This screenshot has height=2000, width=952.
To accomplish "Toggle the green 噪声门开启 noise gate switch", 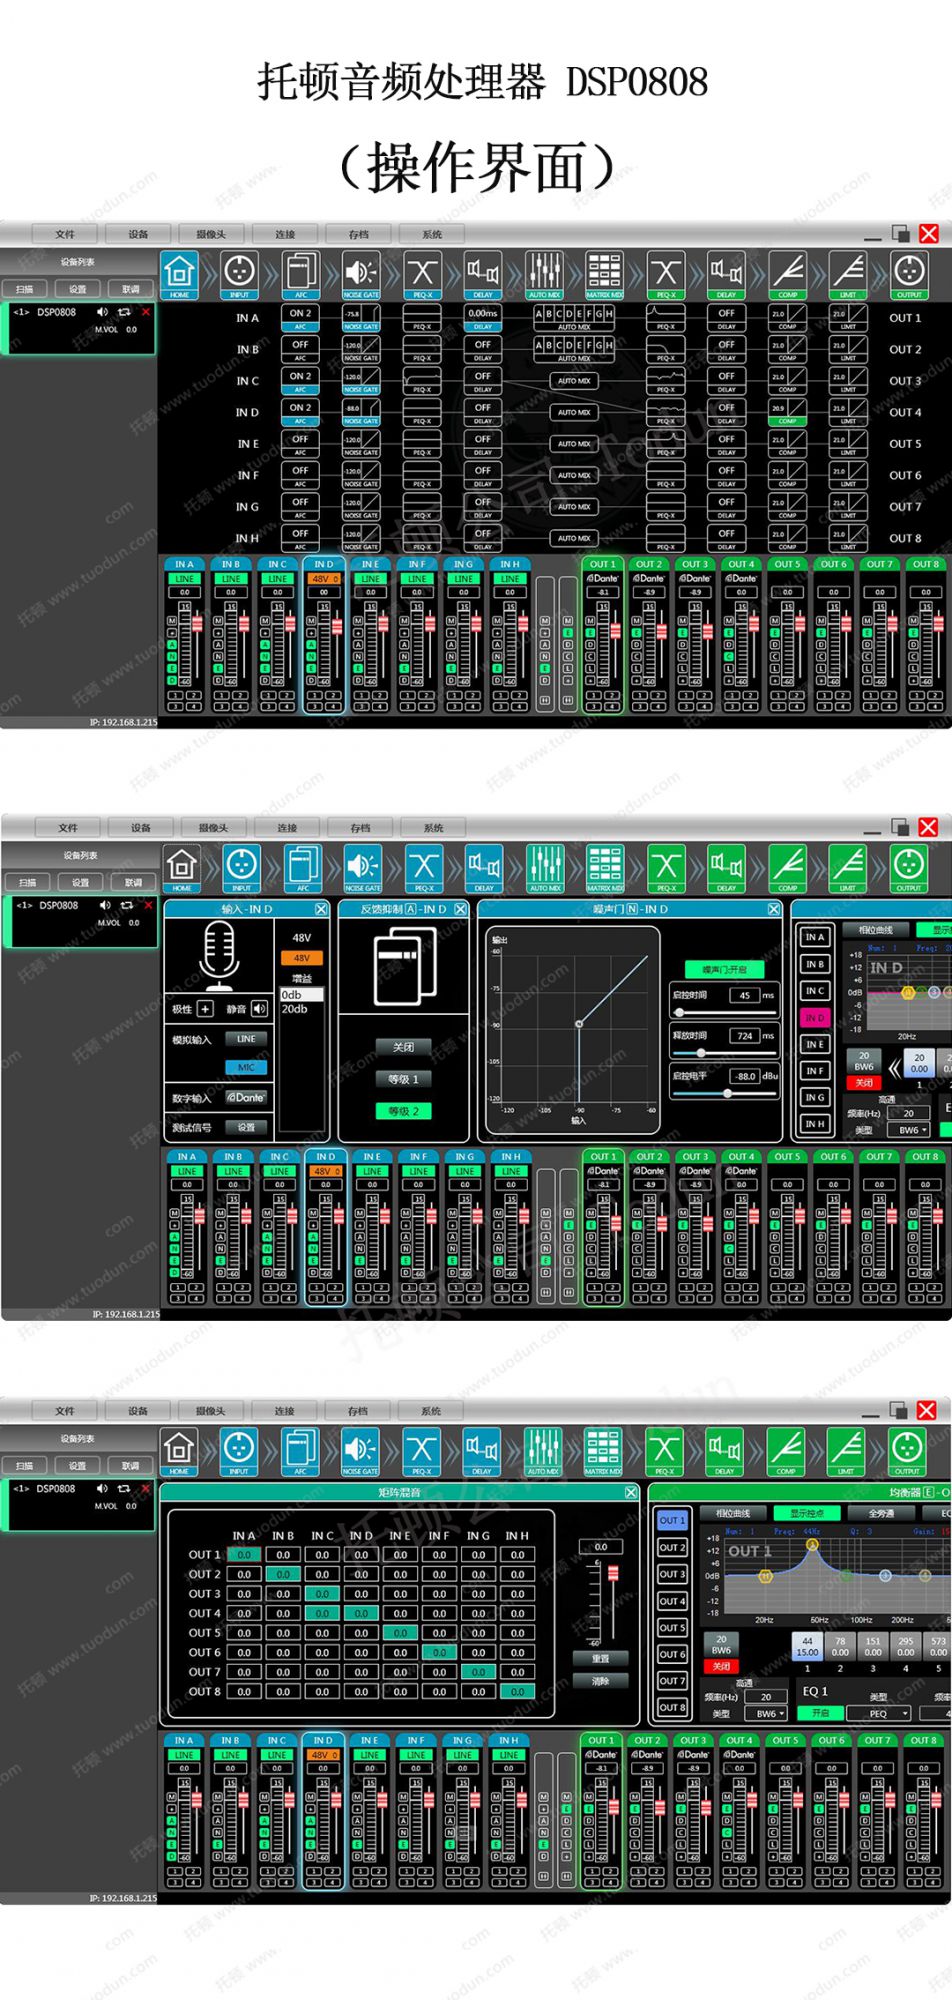I will pyautogui.click(x=724, y=969).
